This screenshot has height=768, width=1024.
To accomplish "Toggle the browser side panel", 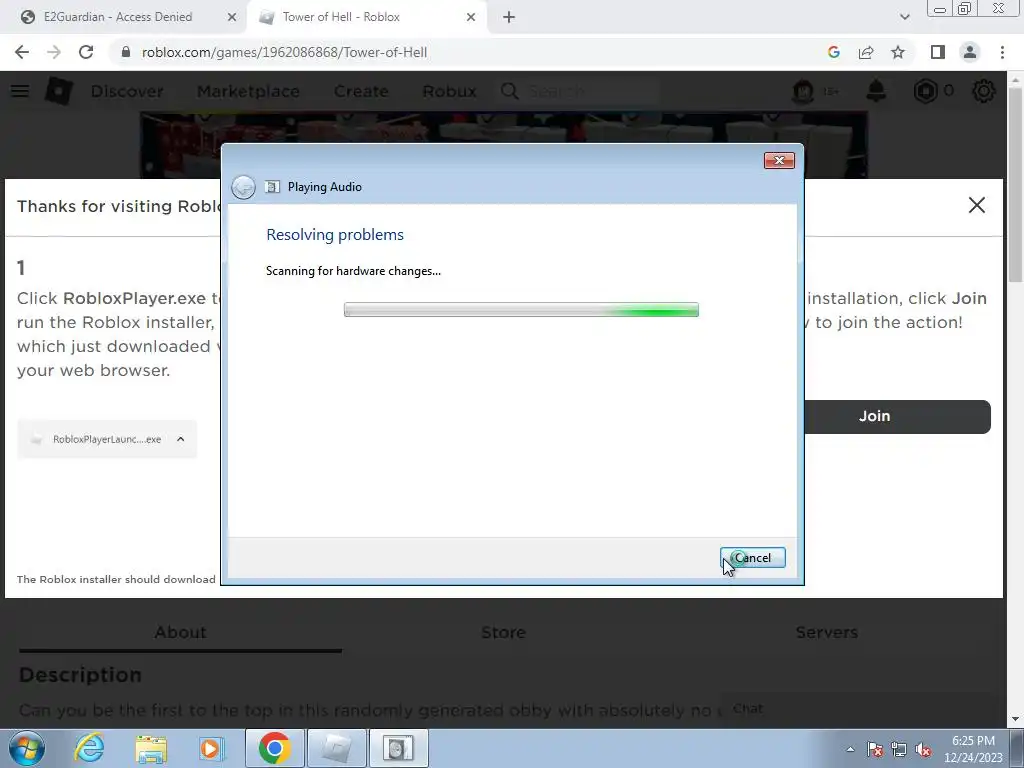I will pos(938,52).
